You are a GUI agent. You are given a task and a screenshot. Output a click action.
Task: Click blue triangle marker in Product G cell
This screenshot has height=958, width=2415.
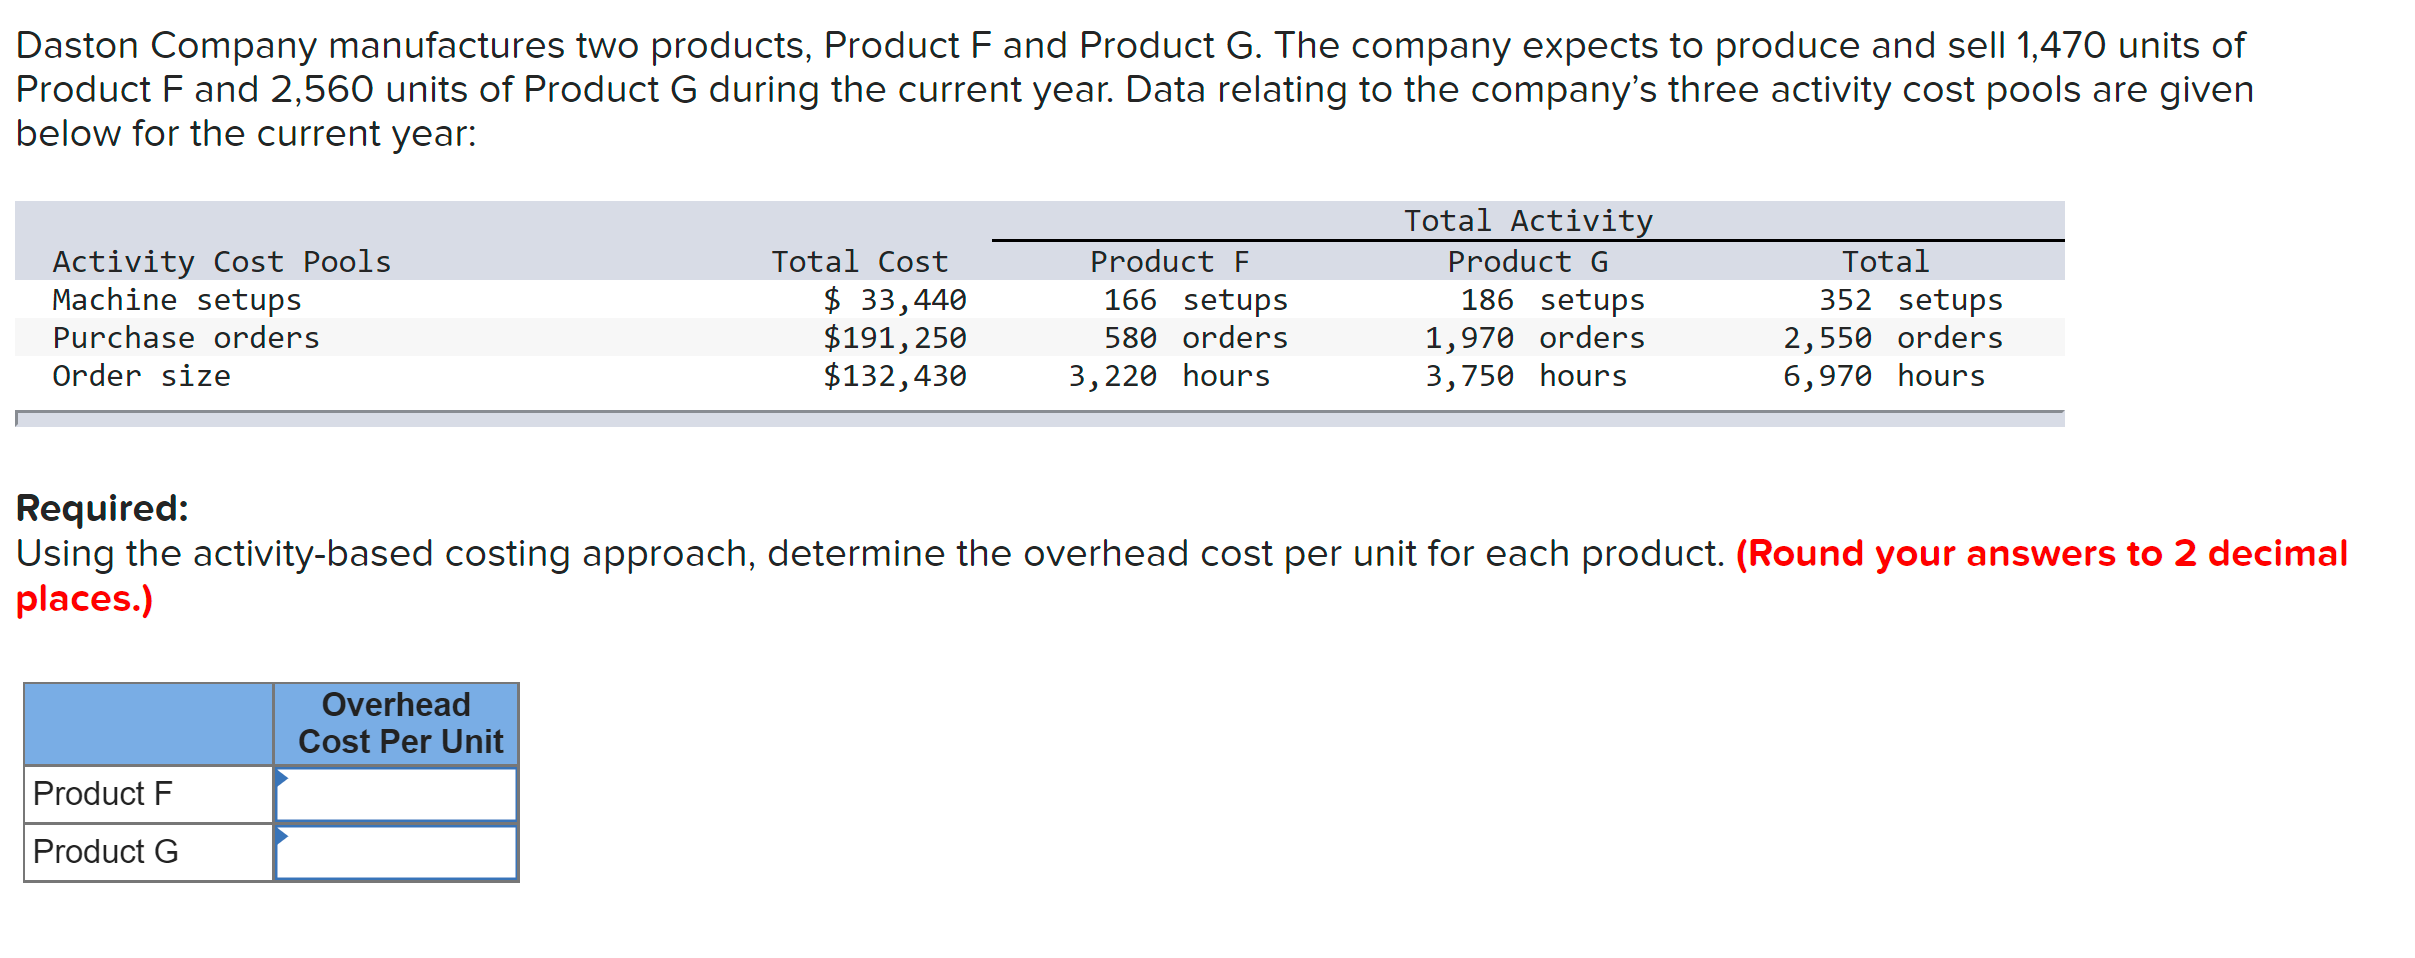coord(282,835)
